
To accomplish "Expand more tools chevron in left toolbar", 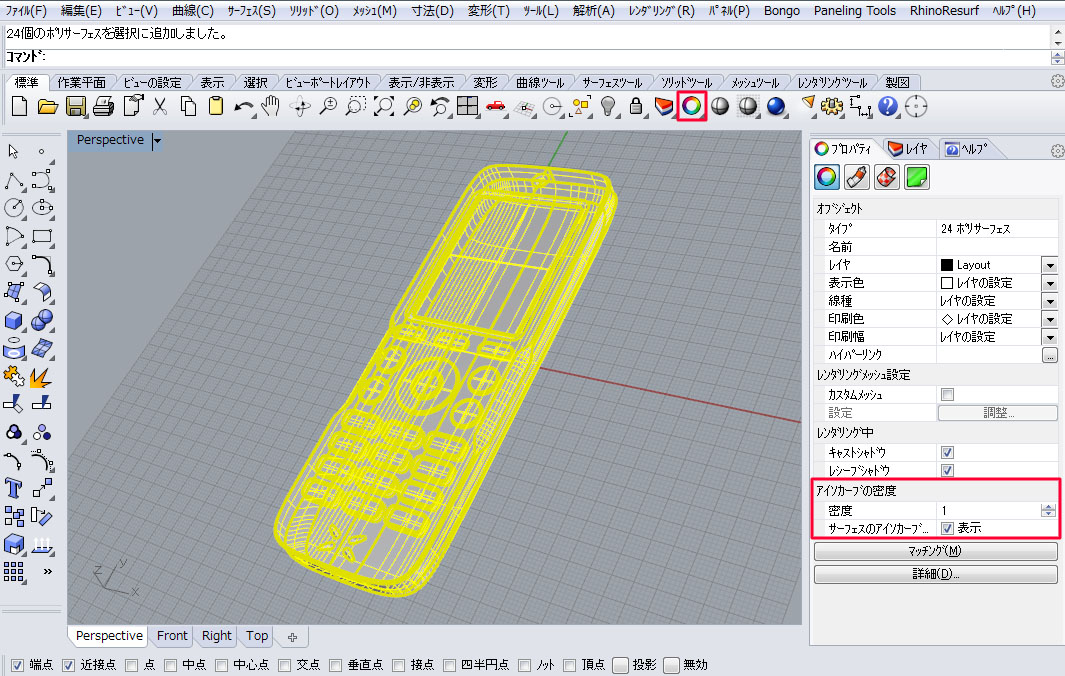I will (48, 571).
